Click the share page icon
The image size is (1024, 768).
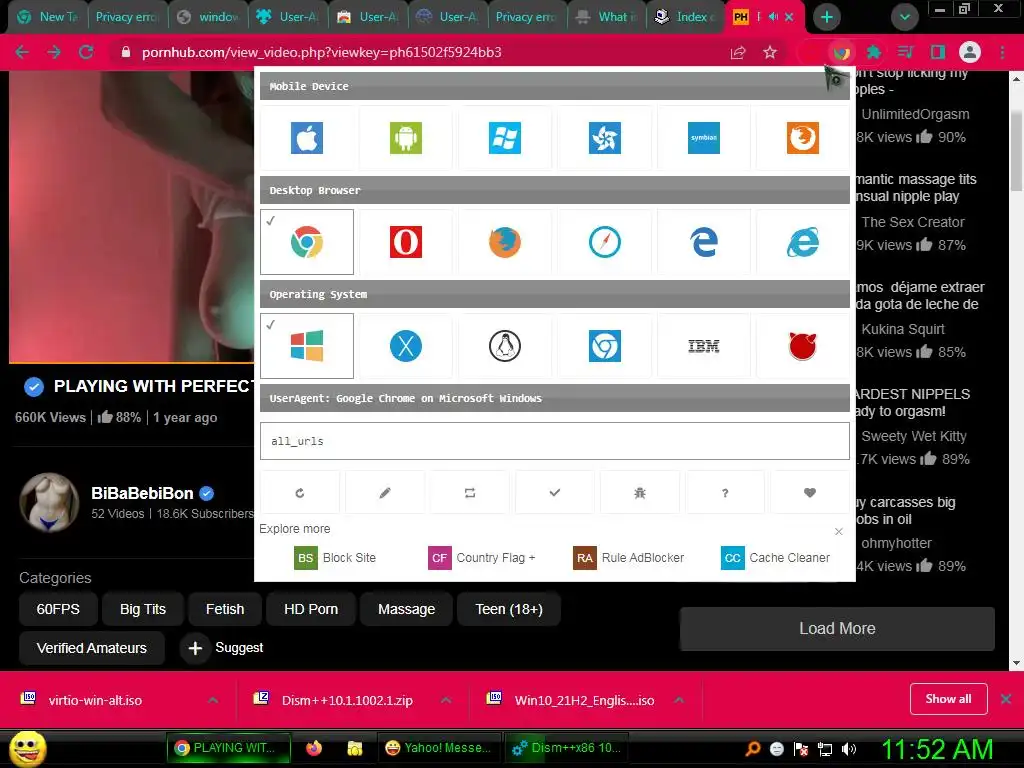[738, 52]
